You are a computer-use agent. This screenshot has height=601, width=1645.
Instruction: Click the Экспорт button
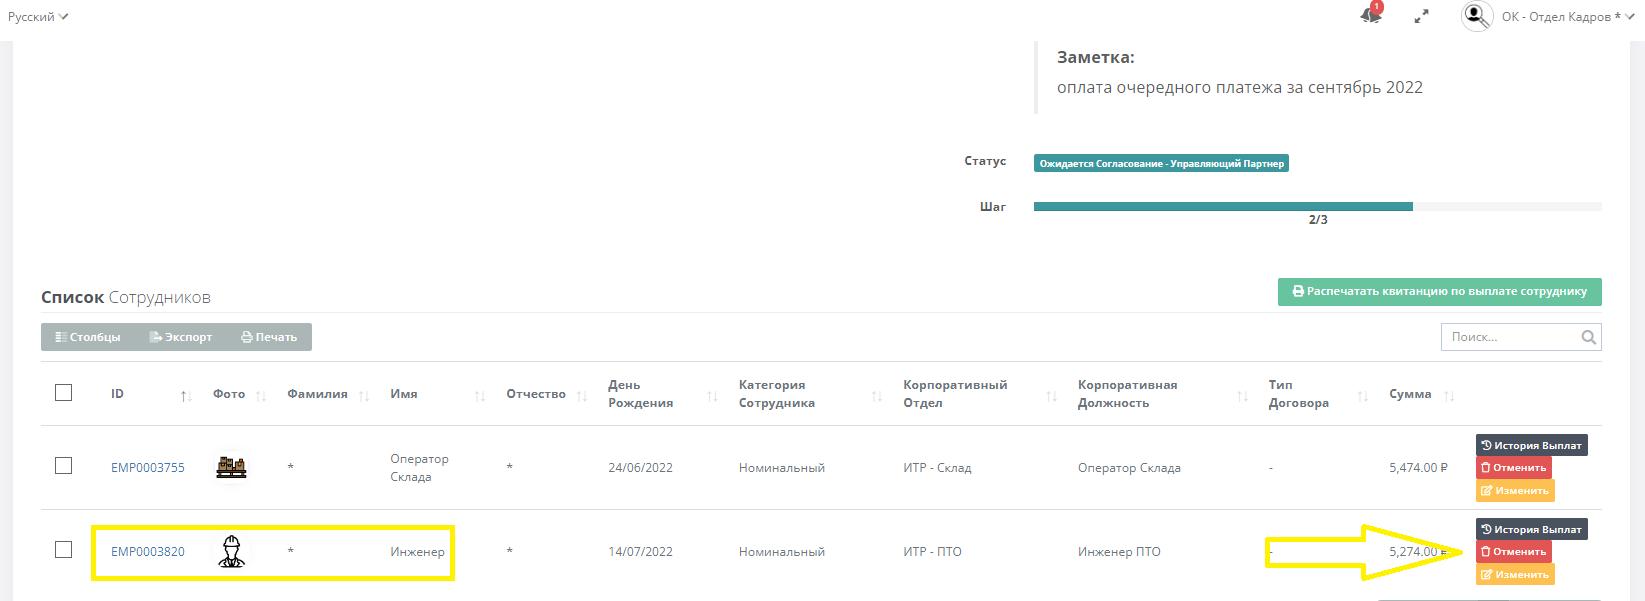point(181,337)
